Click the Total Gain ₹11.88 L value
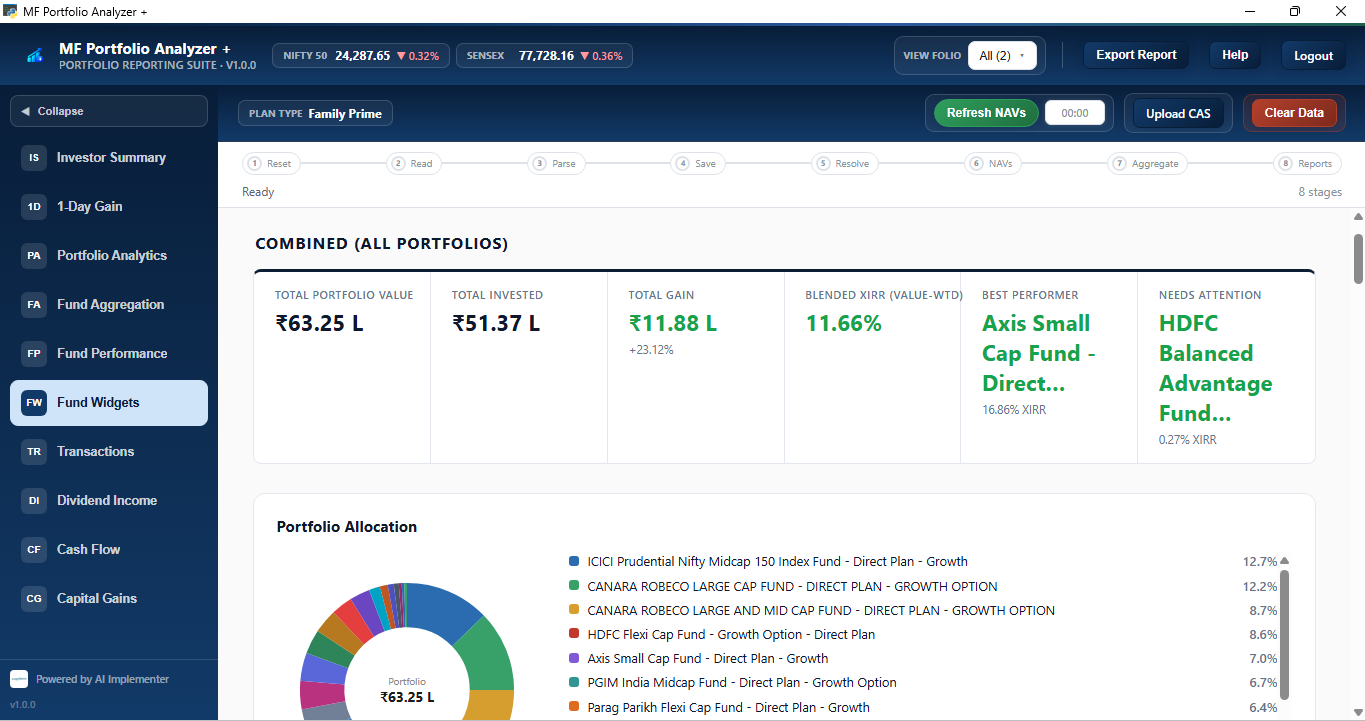 [x=673, y=323]
